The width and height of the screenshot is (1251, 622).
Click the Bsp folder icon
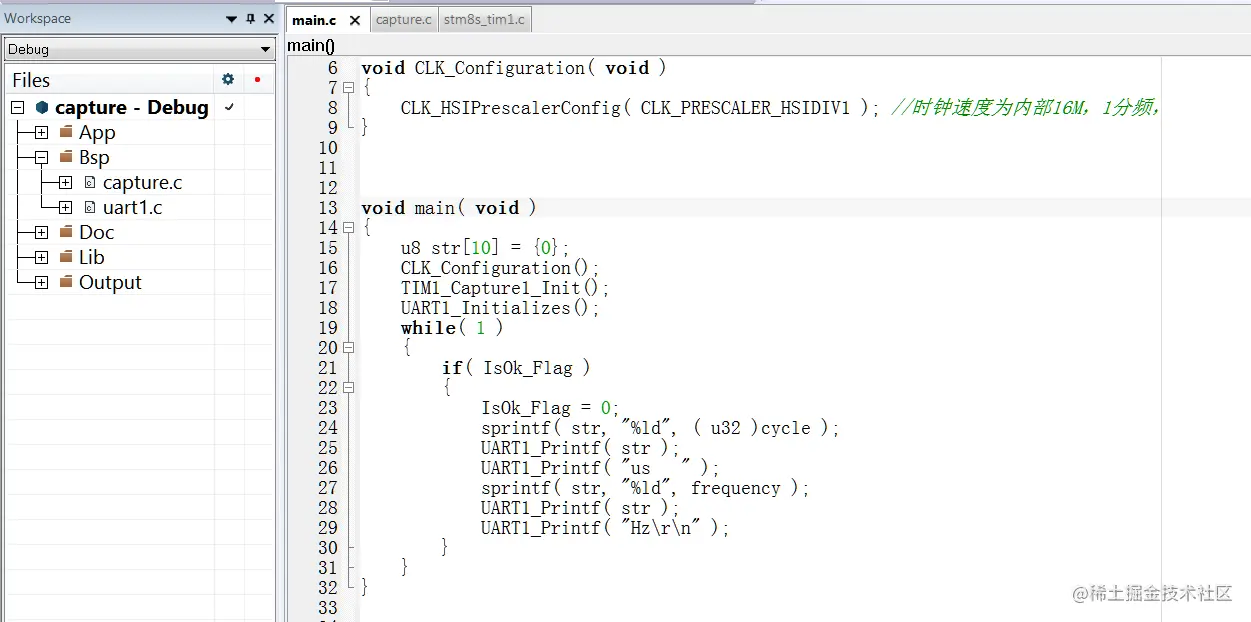pyautogui.click(x=66, y=157)
